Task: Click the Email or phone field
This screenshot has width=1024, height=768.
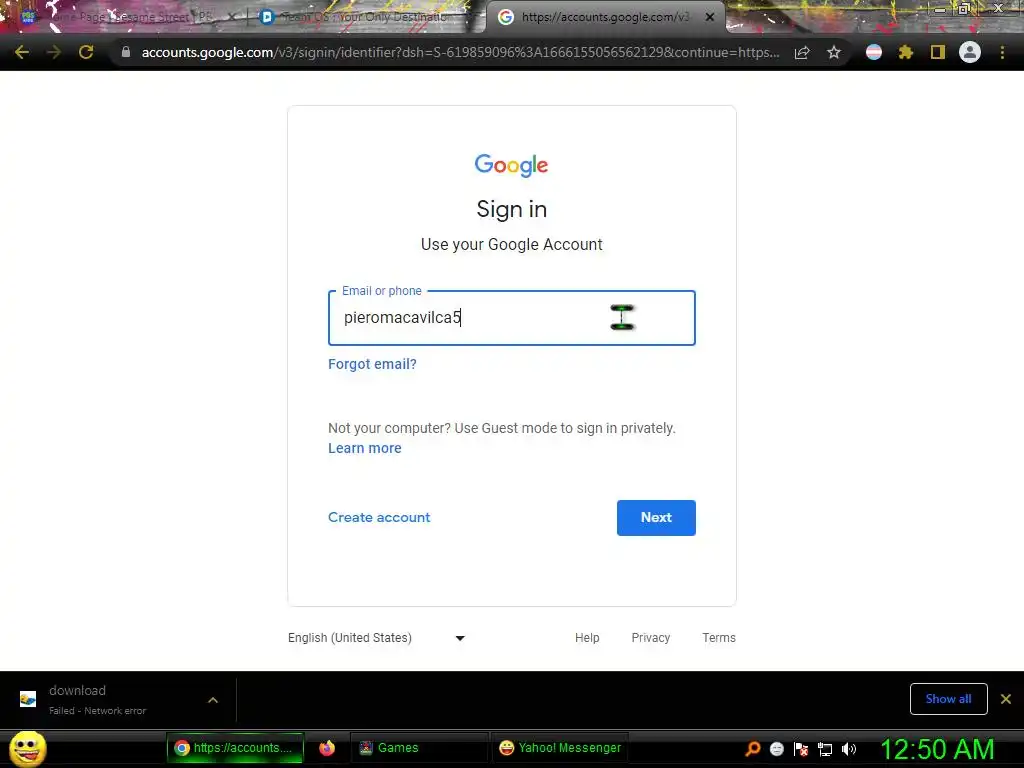Action: tap(511, 318)
